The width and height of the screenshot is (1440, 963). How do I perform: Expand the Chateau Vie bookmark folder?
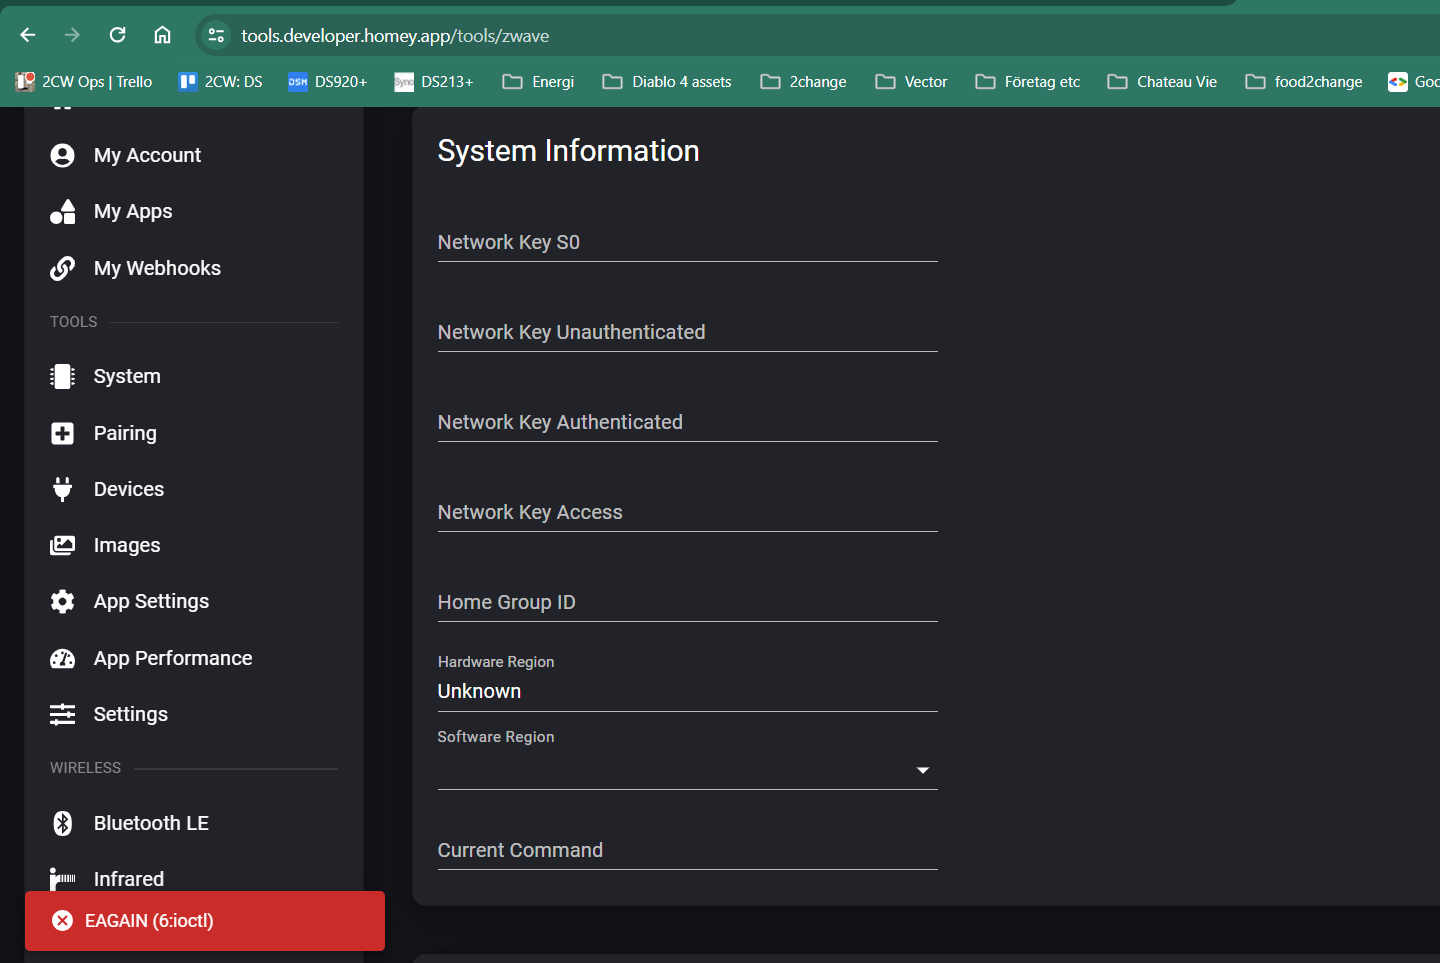[x=1162, y=82]
